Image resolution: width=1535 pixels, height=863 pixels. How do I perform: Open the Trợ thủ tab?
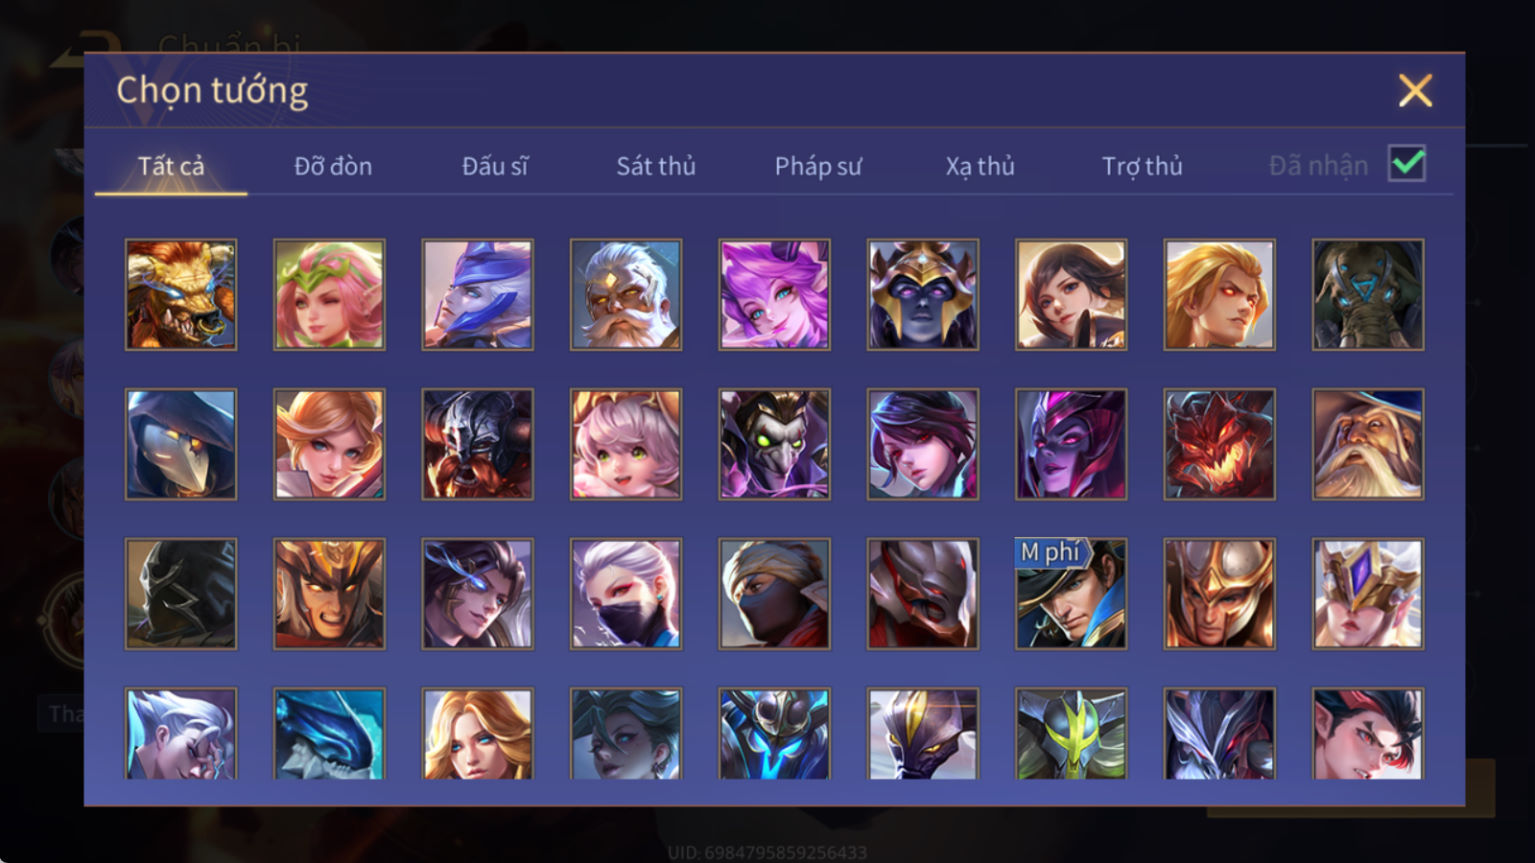(1142, 166)
